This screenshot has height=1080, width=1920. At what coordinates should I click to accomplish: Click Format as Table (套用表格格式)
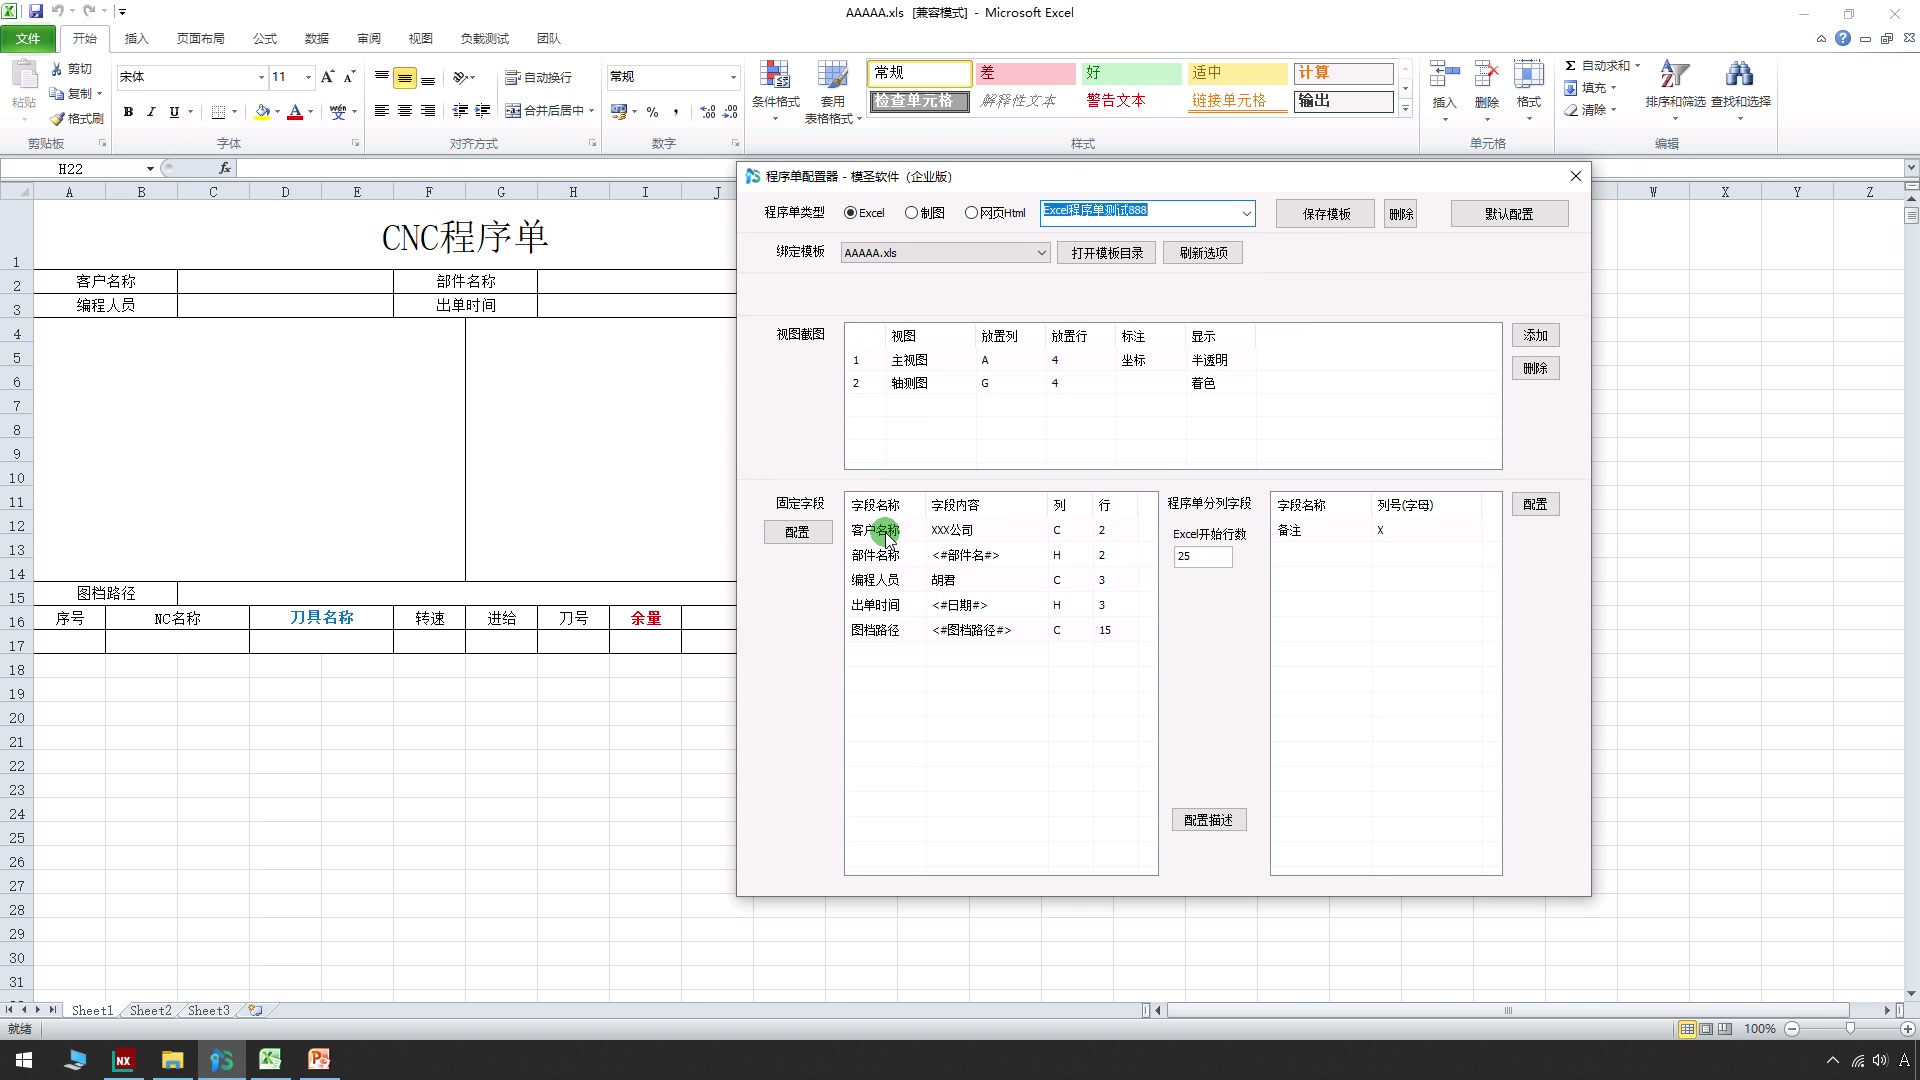[833, 91]
